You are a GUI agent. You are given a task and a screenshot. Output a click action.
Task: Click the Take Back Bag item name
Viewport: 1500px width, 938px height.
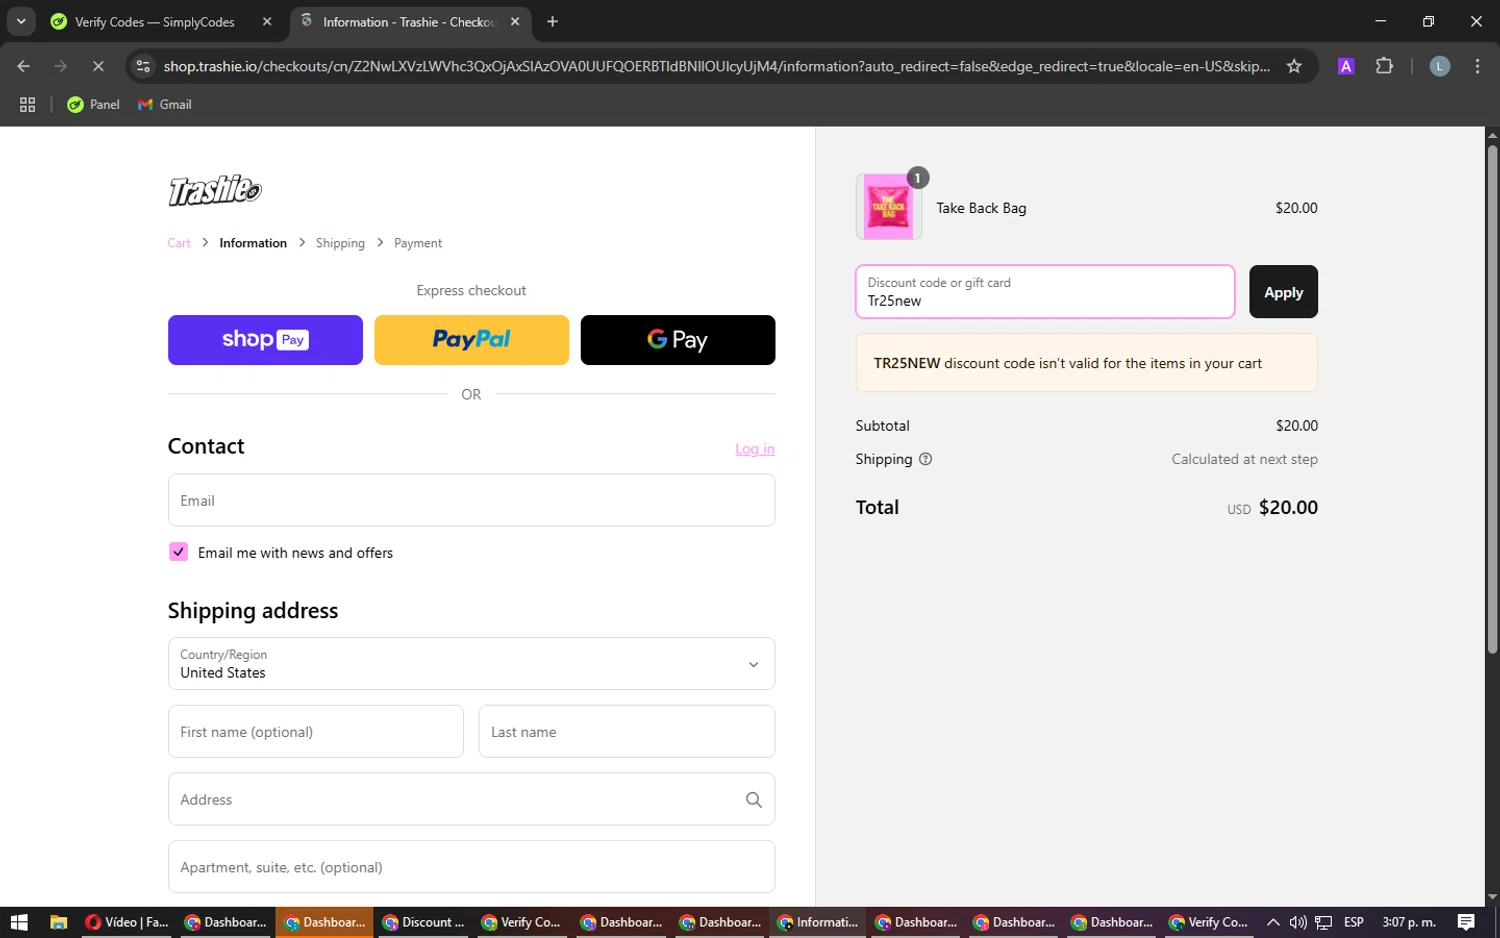point(981,208)
